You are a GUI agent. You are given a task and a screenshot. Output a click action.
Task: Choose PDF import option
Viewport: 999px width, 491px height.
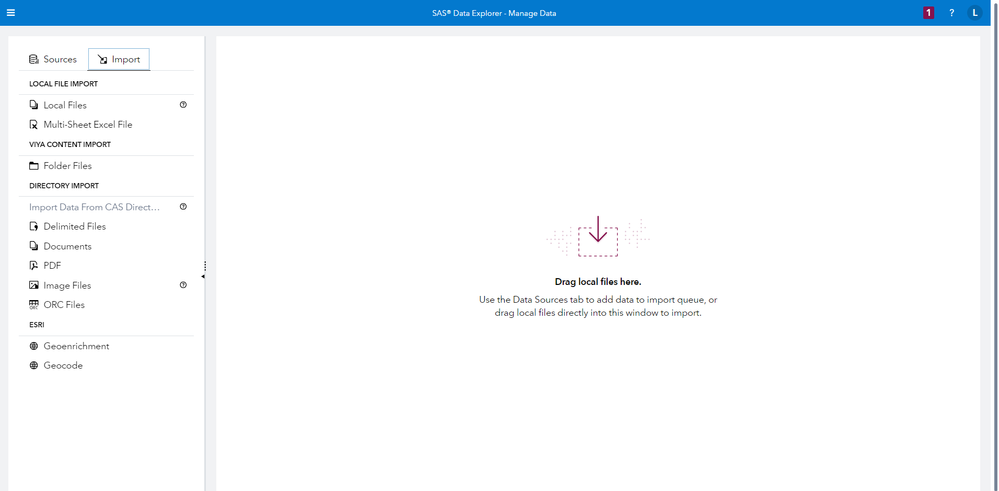(x=52, y=266)
